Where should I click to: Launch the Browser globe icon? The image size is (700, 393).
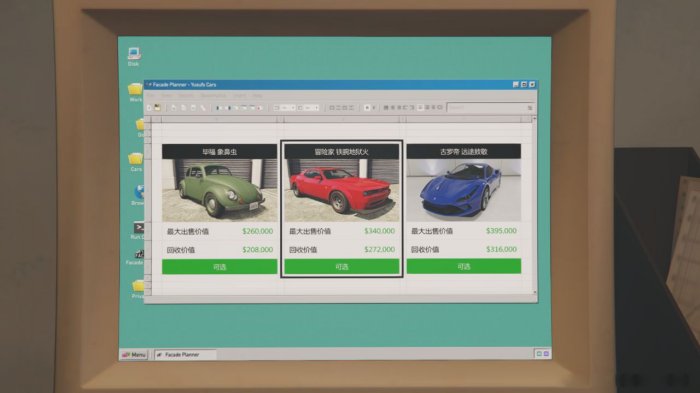tap(139, 195)
